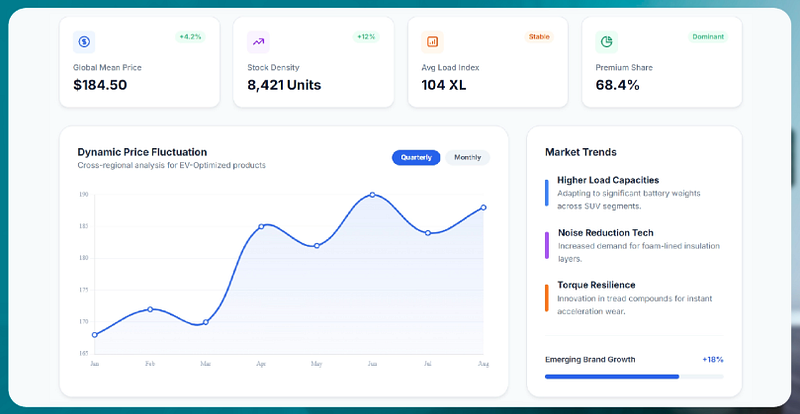Click the Emerging Brand Growth progress bar

point(634,376)
